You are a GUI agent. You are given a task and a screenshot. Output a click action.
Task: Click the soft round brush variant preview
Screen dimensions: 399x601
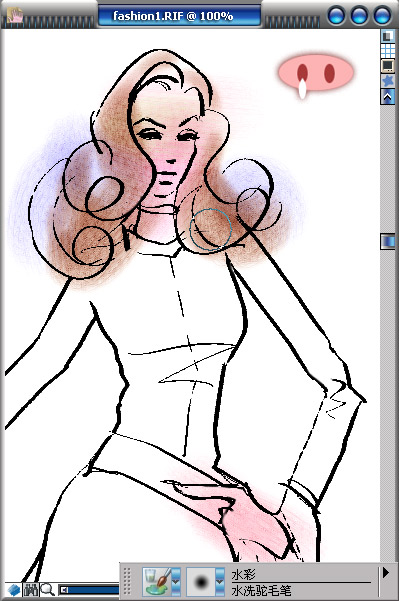pyautogui.click(x=201, y=582)
